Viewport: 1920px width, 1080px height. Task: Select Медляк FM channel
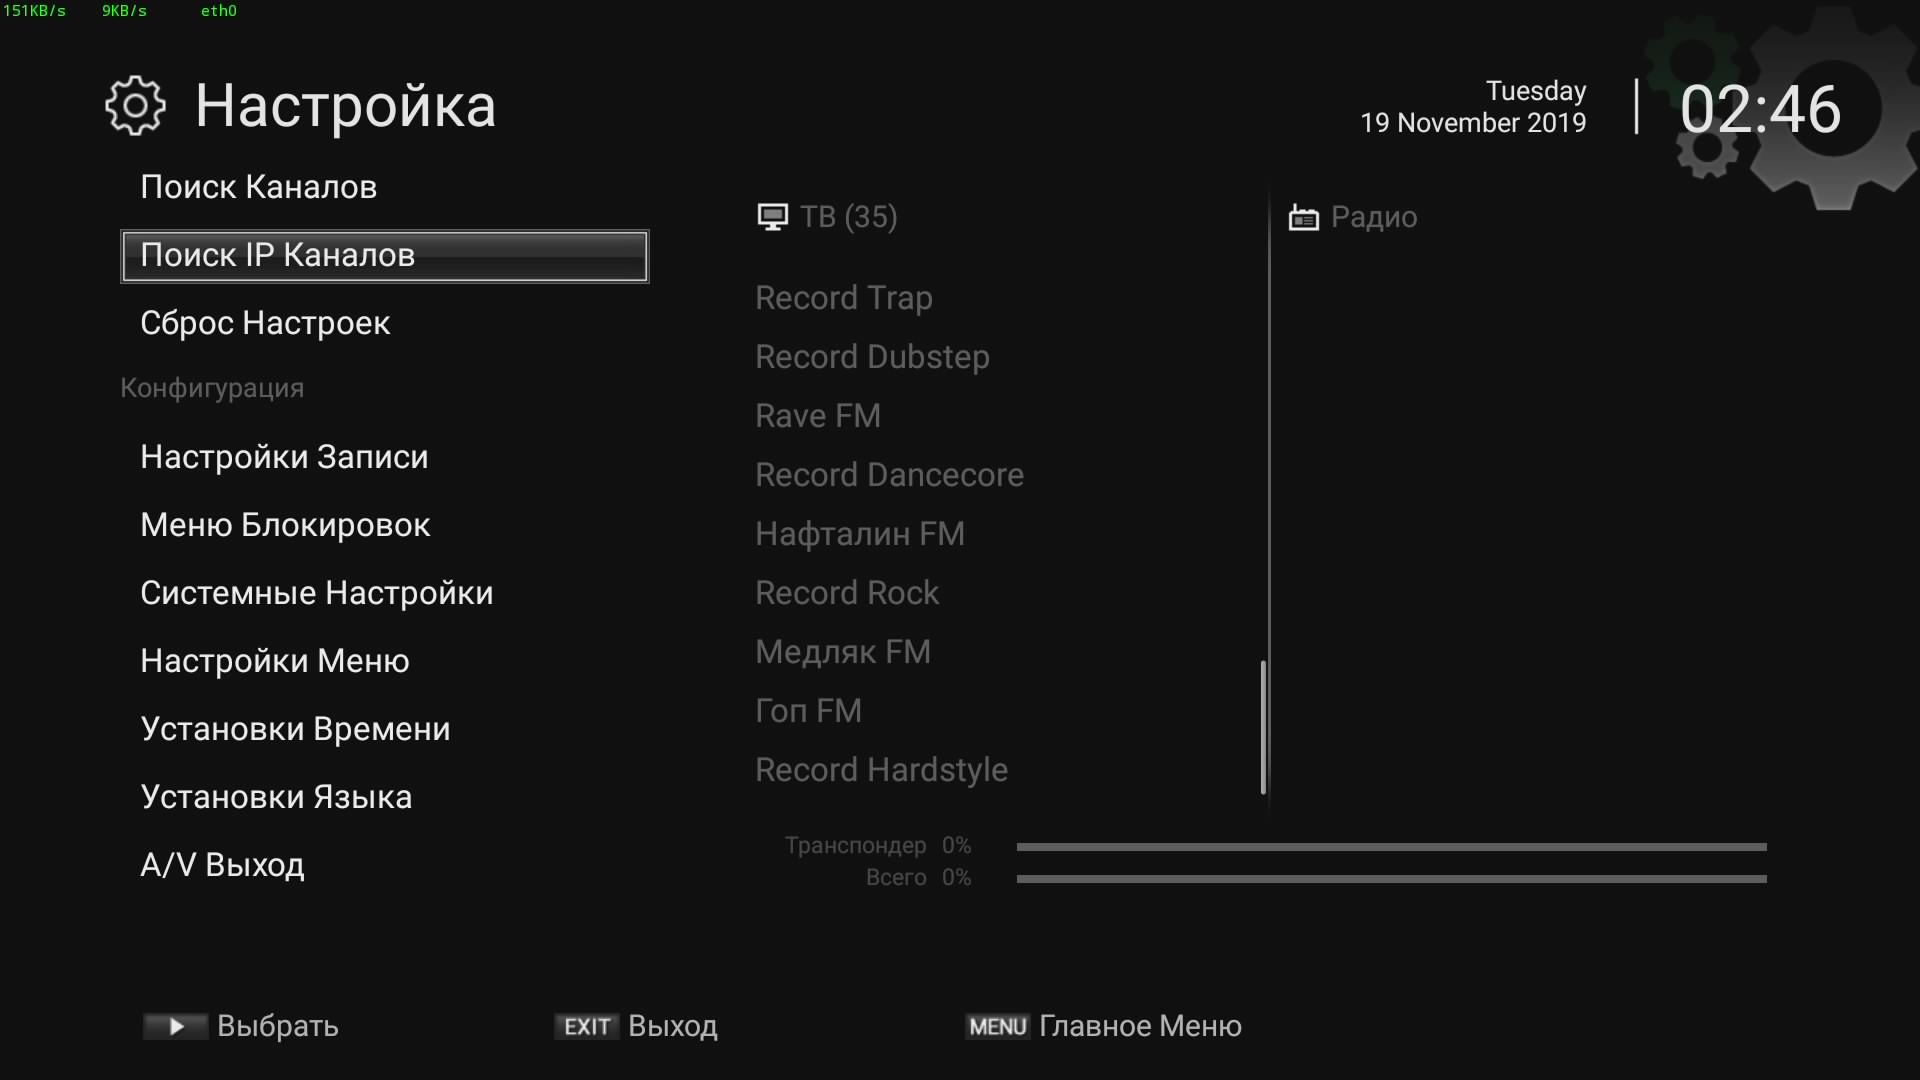click(843, 652)
